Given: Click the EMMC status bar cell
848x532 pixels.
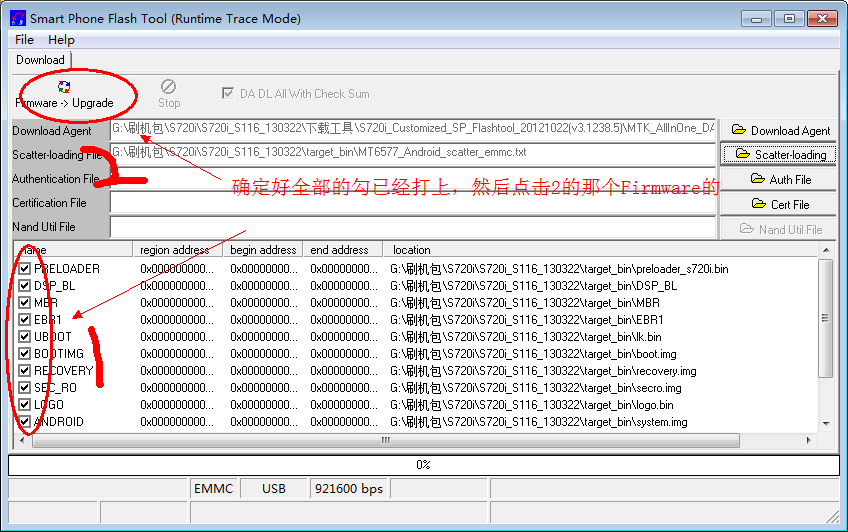Looking at the screenshot, I should (214, 489).
